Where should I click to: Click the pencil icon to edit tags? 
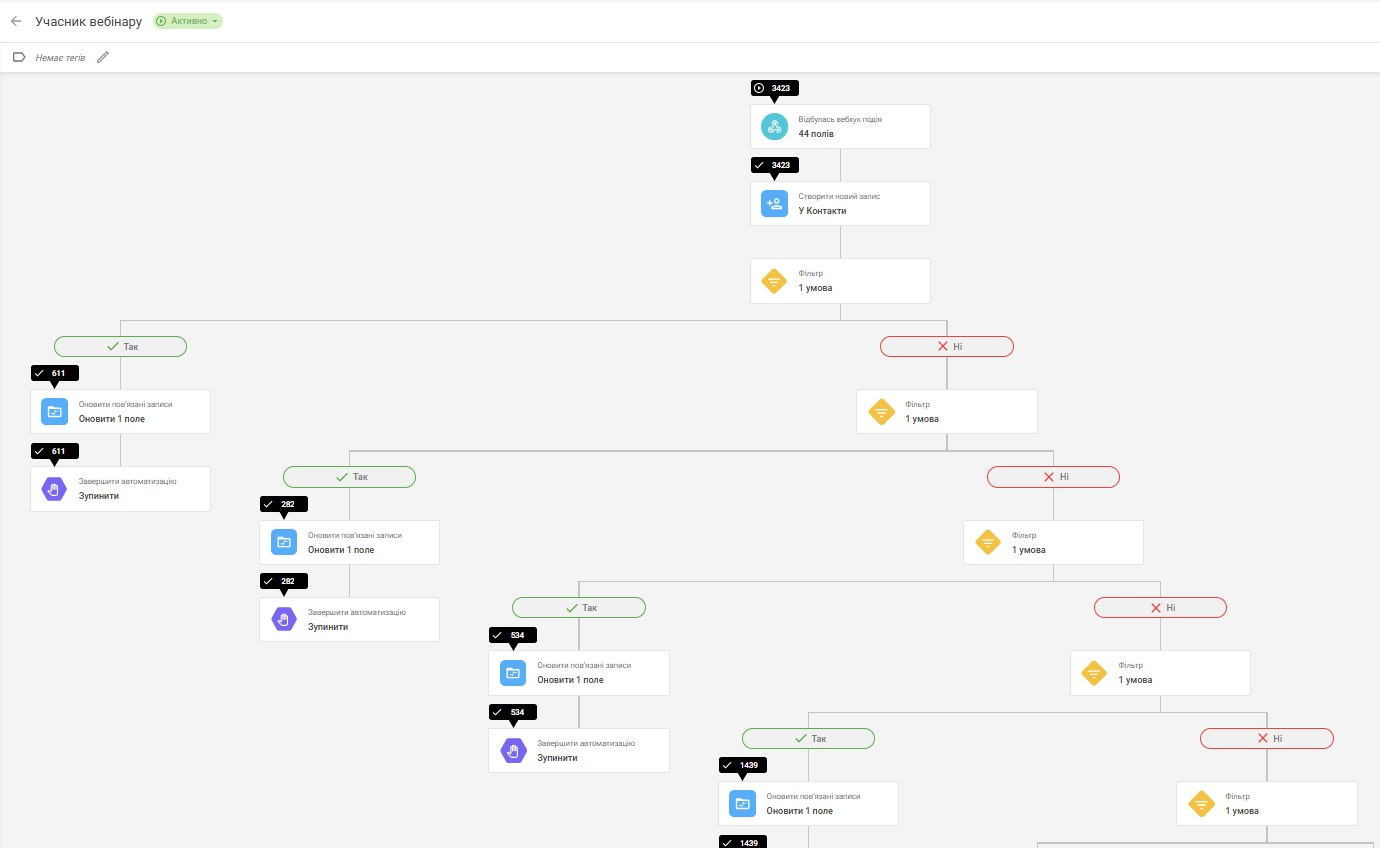[x=103, y=57]
